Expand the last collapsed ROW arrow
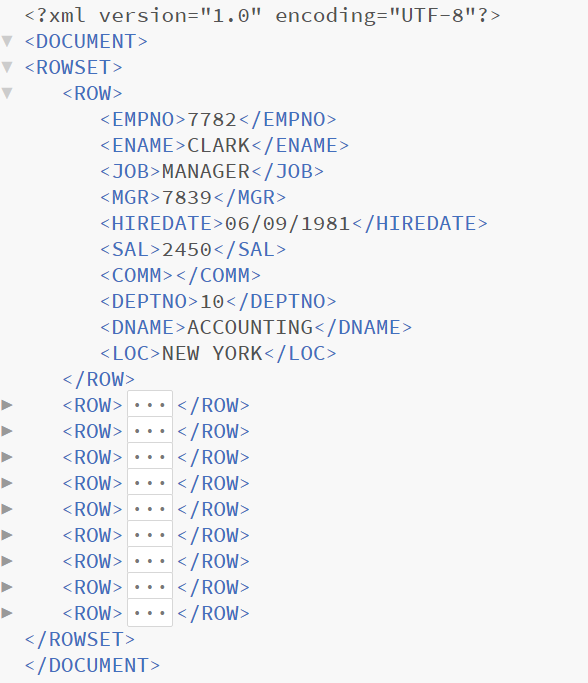Image resolution: width=588 pixels, height=683 pixels. [7, 613]
